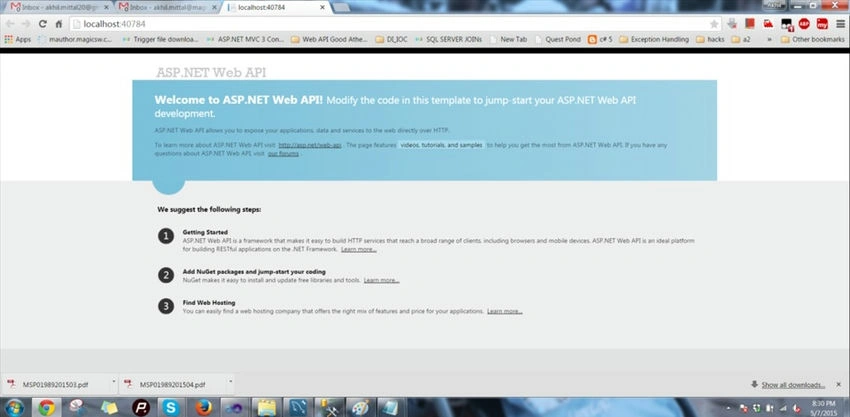Open the New Tab bookmark

click(x=508, y=40)
